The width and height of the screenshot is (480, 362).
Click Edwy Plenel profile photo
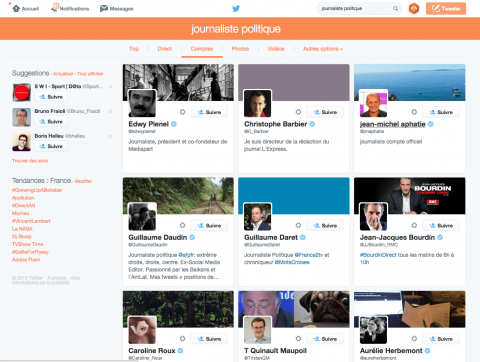[142, 103]
